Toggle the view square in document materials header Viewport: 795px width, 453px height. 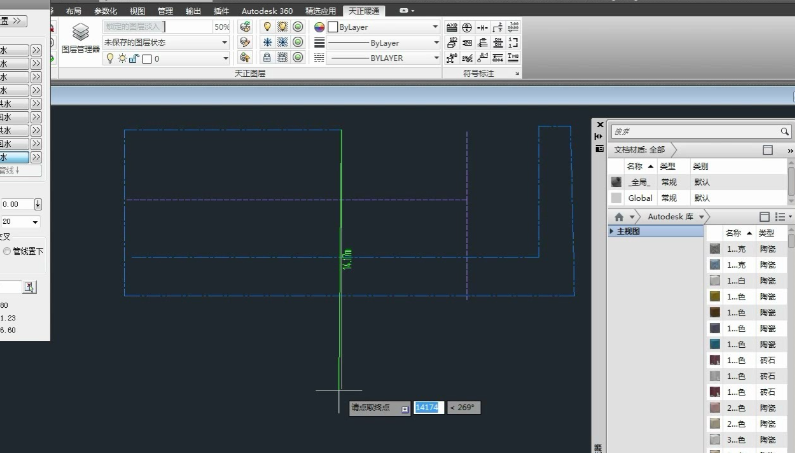[767, 149]
